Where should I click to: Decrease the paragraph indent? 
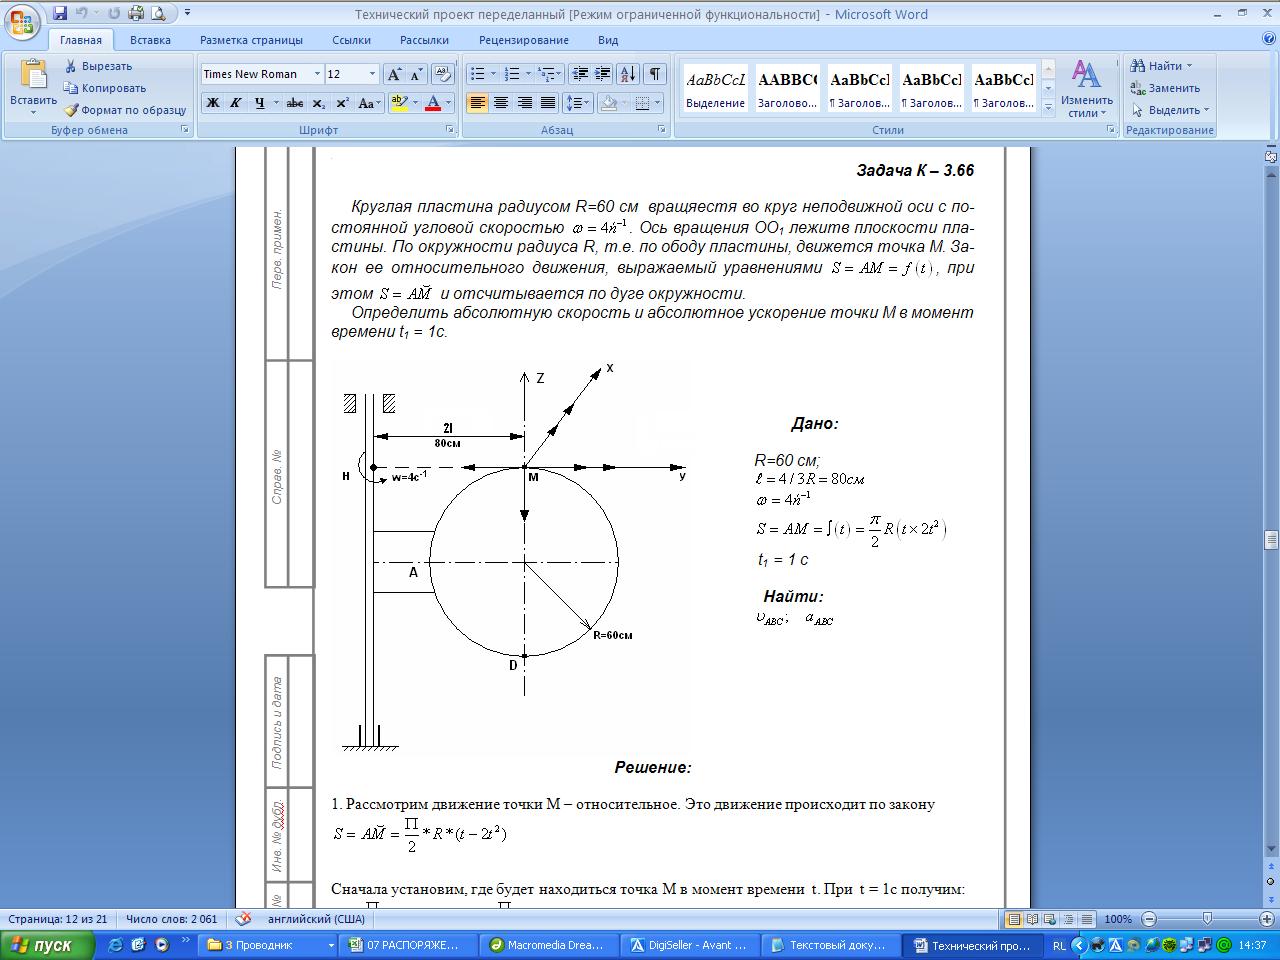point(579,74)
